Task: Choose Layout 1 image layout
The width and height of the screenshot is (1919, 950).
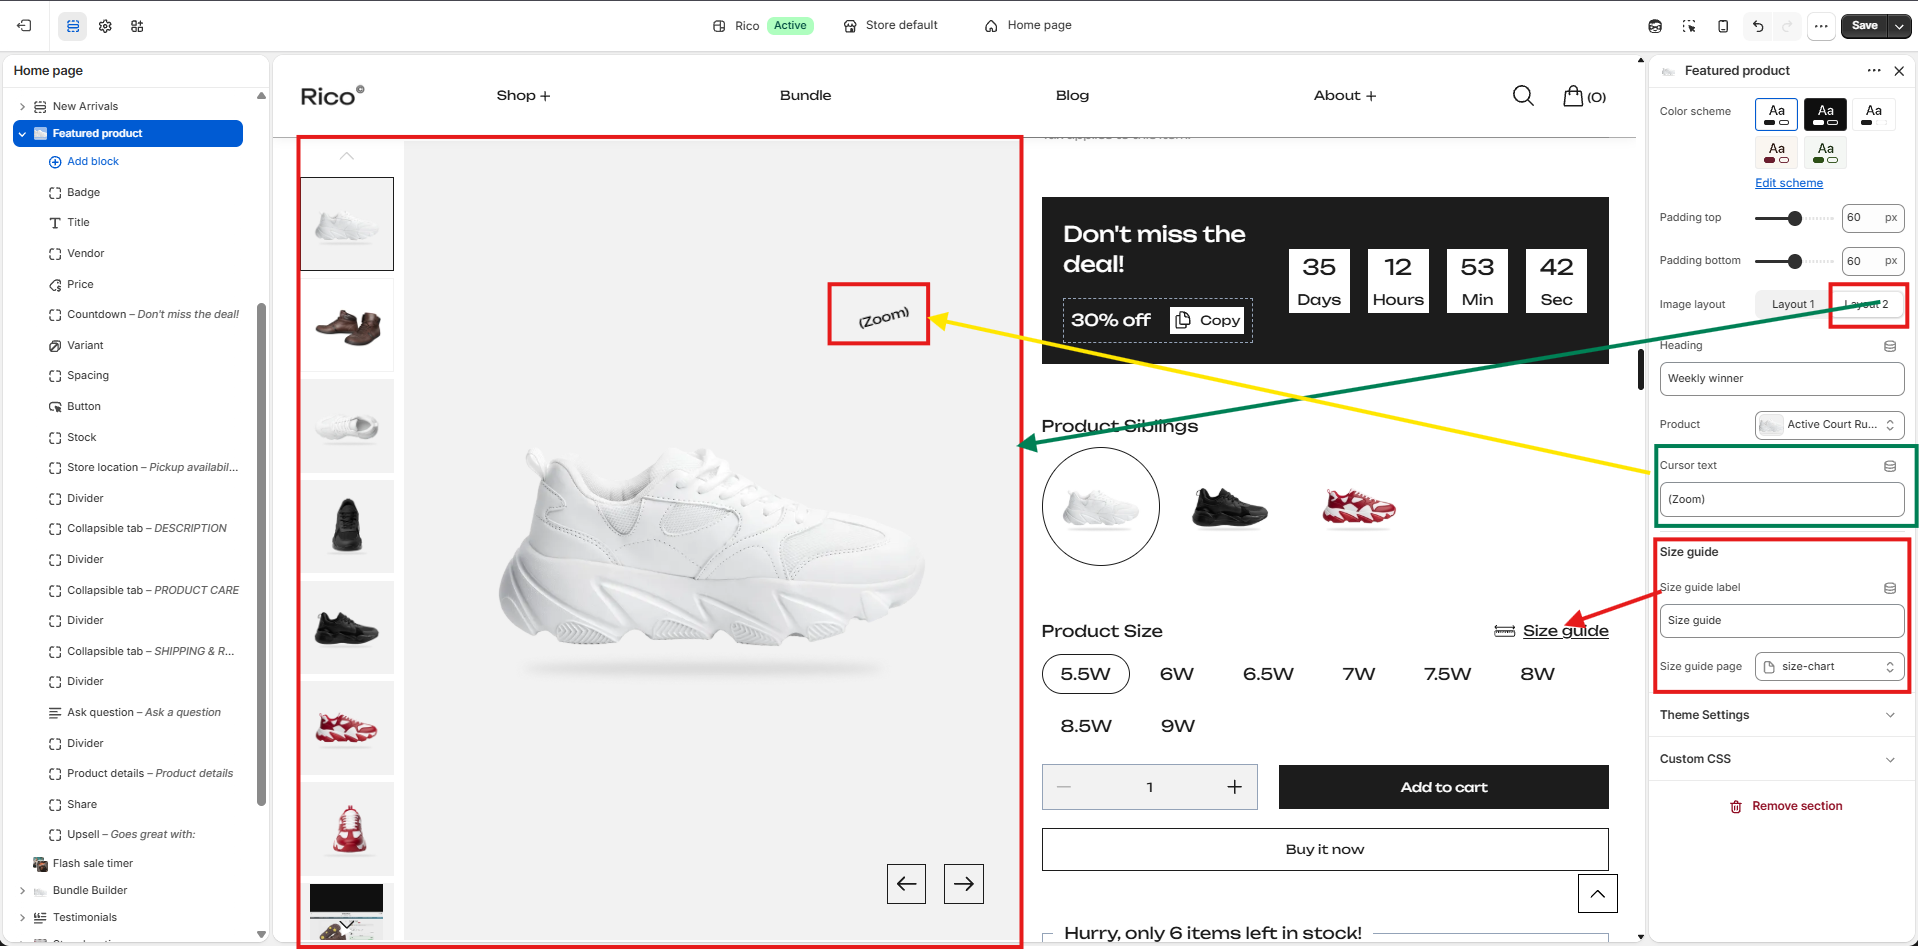Action: tap(1792, 305)
